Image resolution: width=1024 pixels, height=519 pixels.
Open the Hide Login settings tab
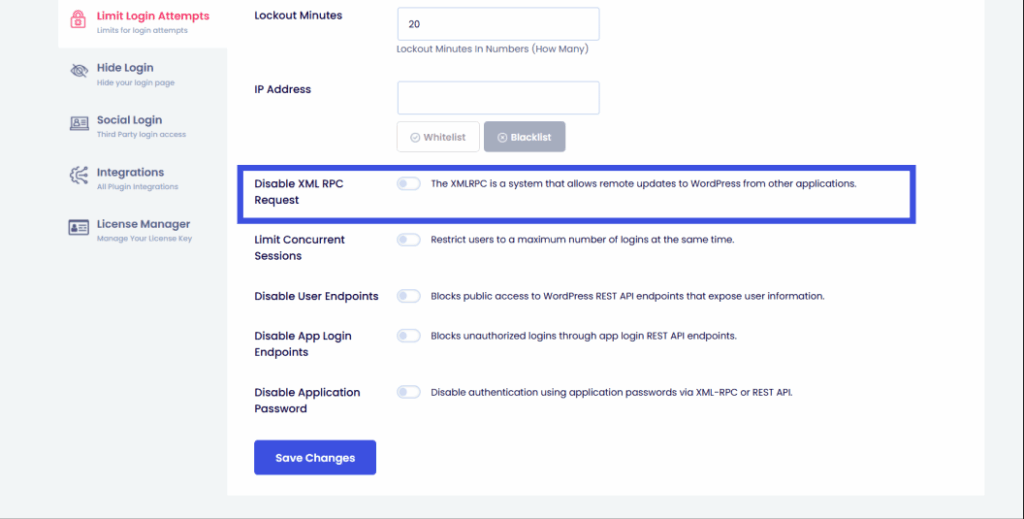tap(125, 68)
